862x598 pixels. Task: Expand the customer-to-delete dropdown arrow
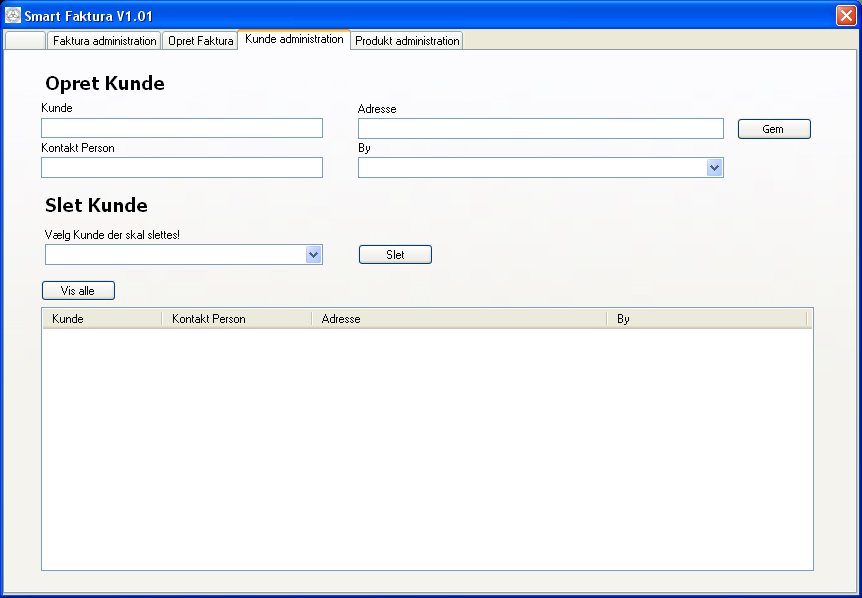313,254
